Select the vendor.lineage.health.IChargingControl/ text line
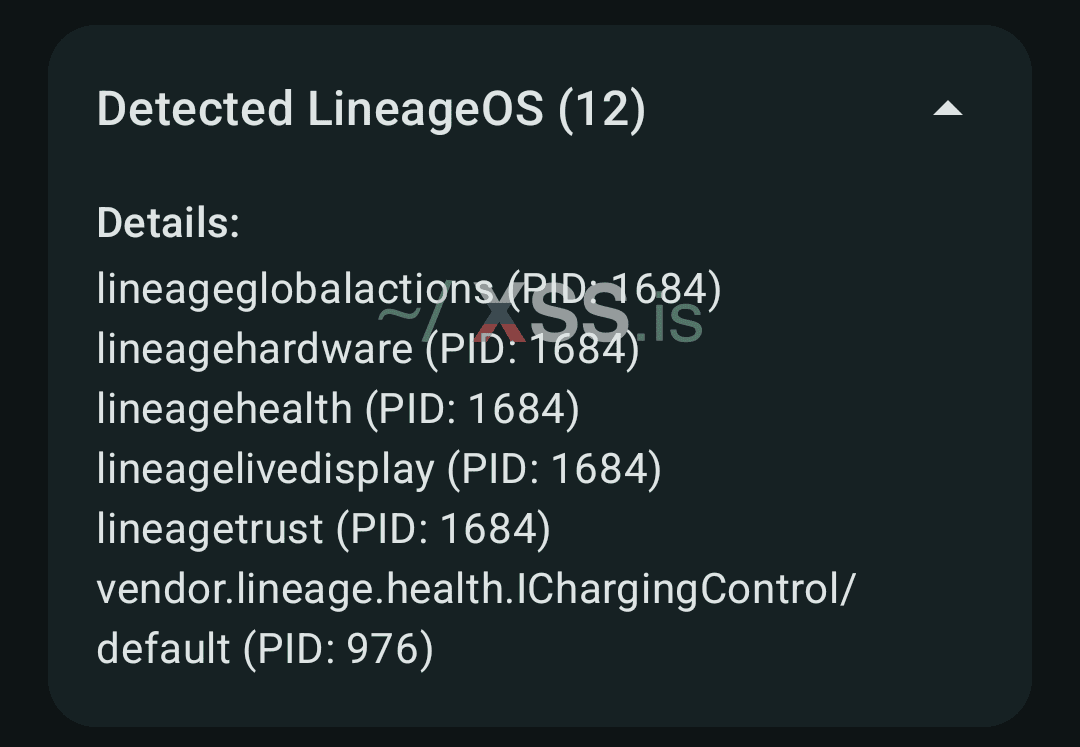This screenshot has width=1080, height=747. pyautogui.click(x=476, y=589)
